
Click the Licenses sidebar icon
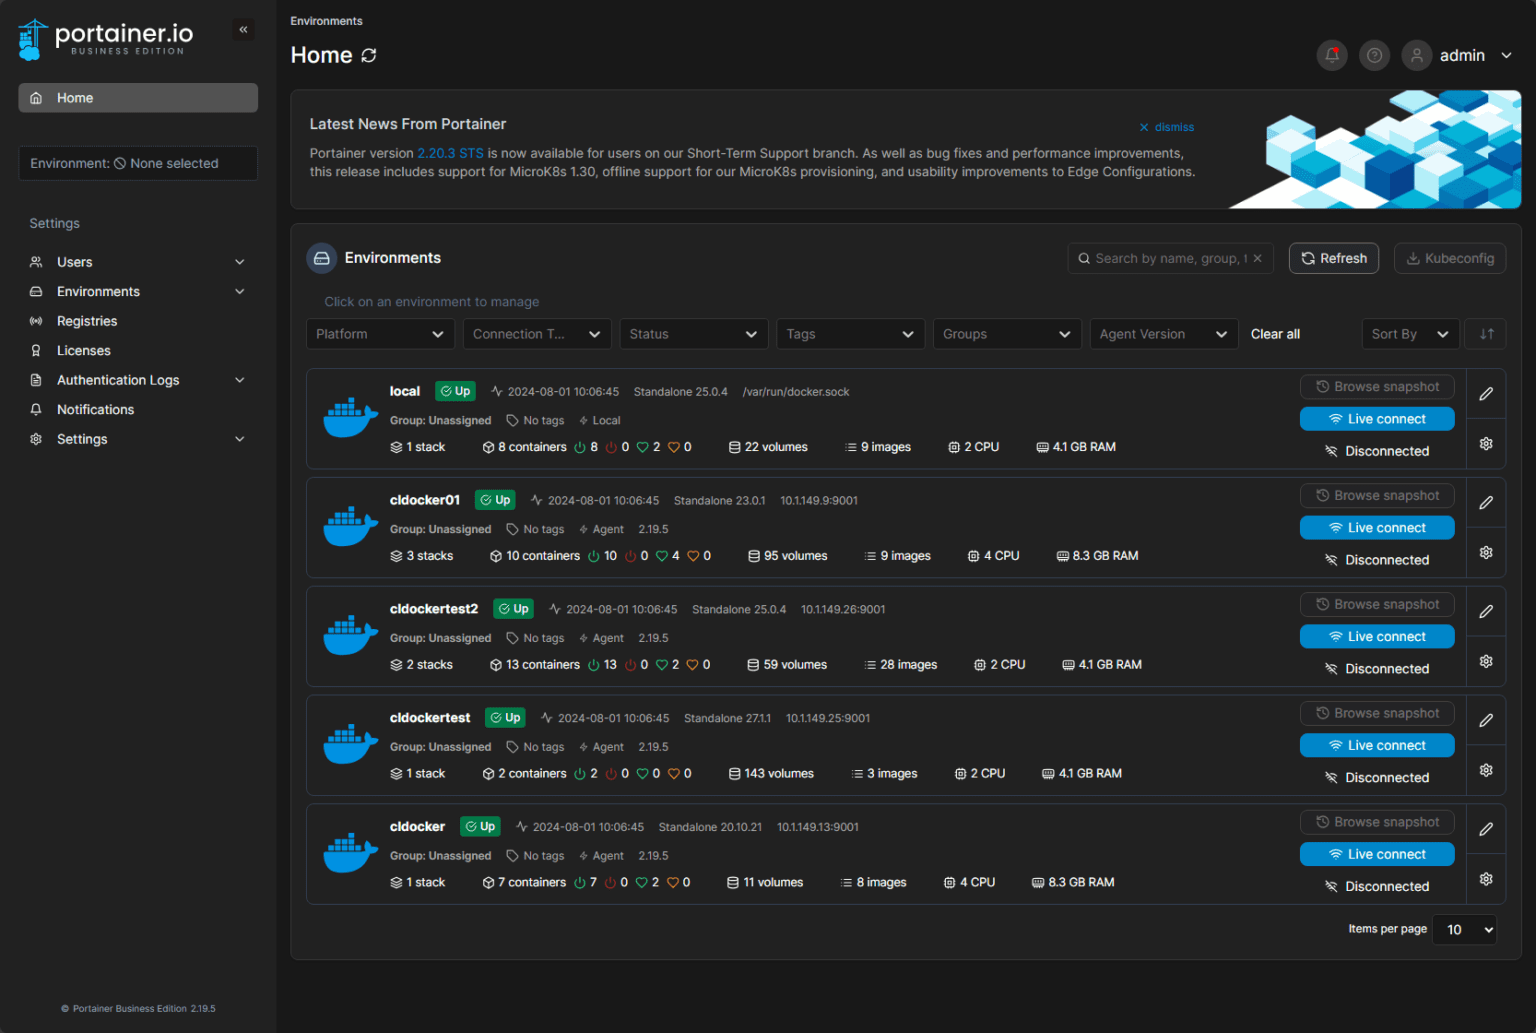[35, 350]
